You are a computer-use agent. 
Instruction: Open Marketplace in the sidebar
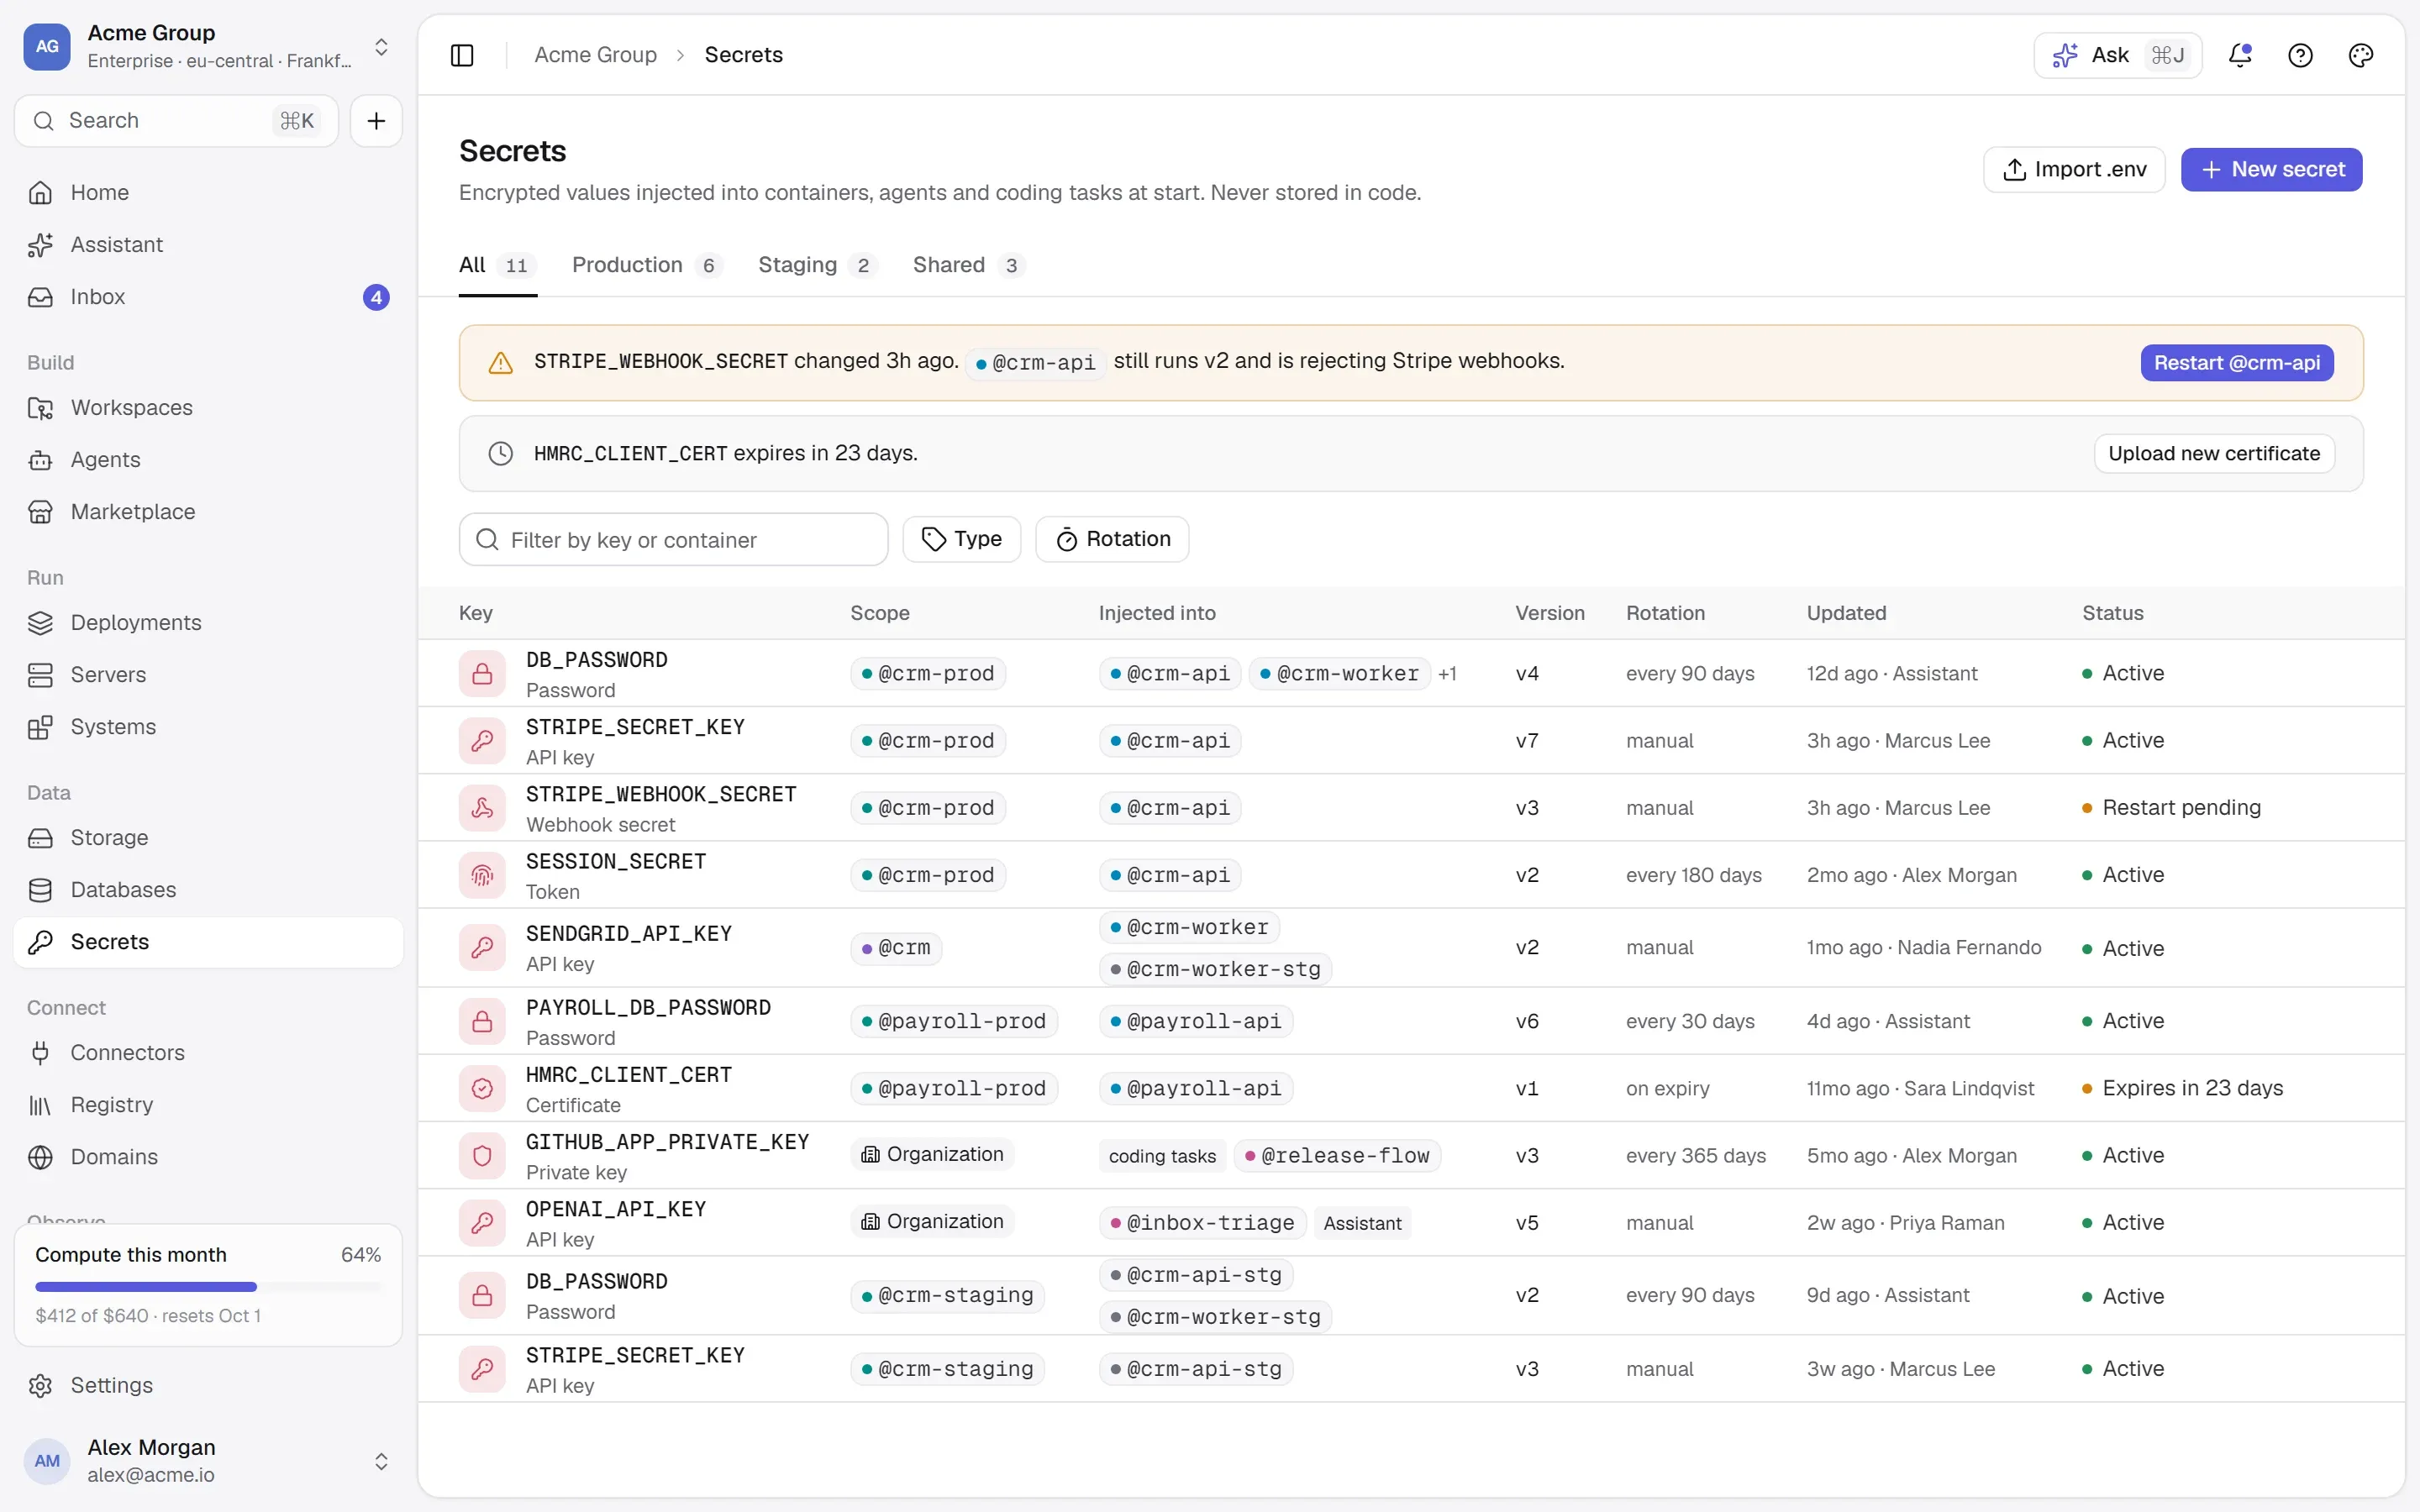tap(208, 511)
